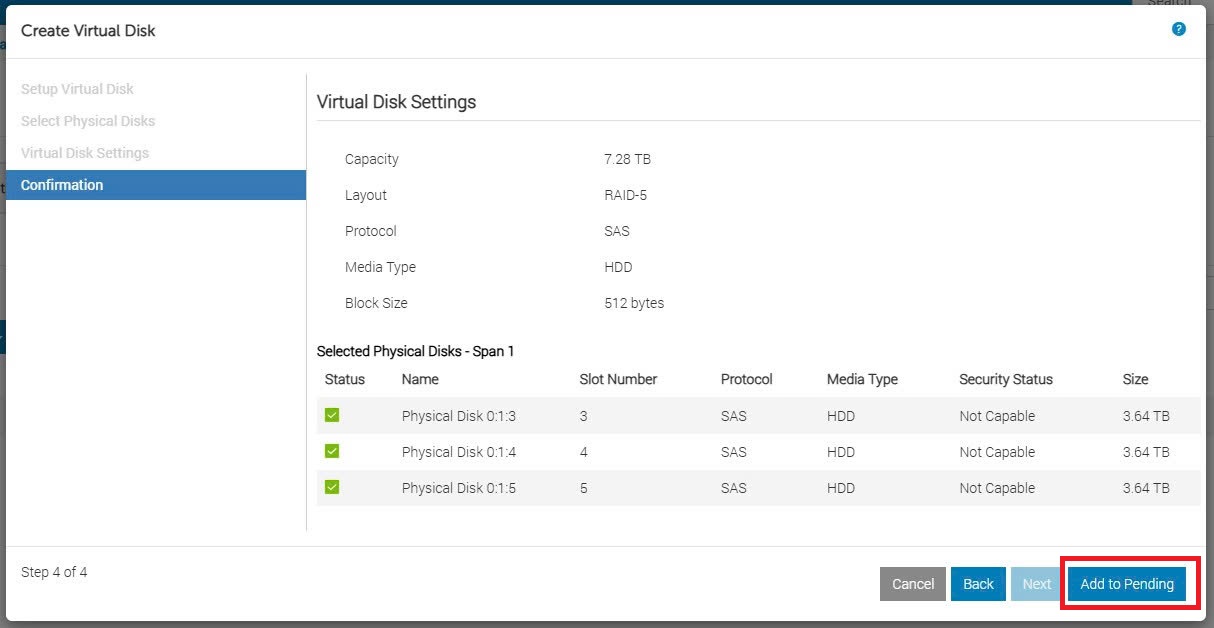Click green status check for Physical Disk 0:1:4
The height and width of the screenshot is (628, 1214).
tap(332, 452)
